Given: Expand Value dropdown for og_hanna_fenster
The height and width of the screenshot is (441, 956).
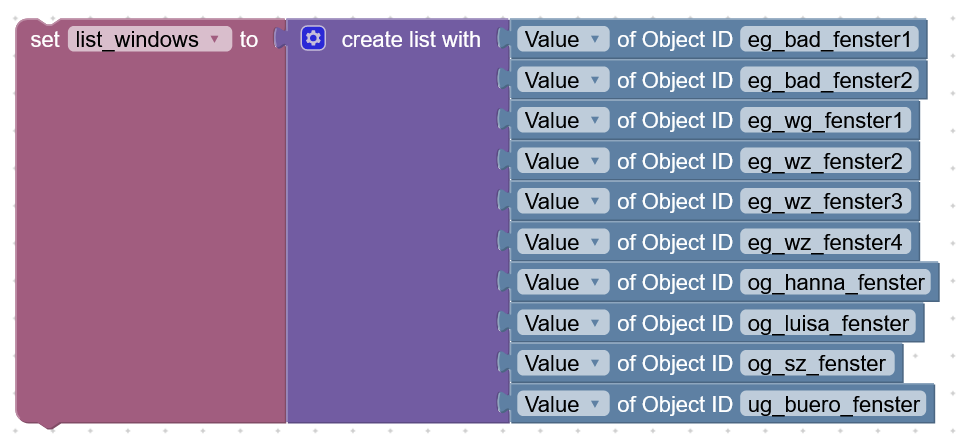Looking at the screenshot, I should click(563, 283).
